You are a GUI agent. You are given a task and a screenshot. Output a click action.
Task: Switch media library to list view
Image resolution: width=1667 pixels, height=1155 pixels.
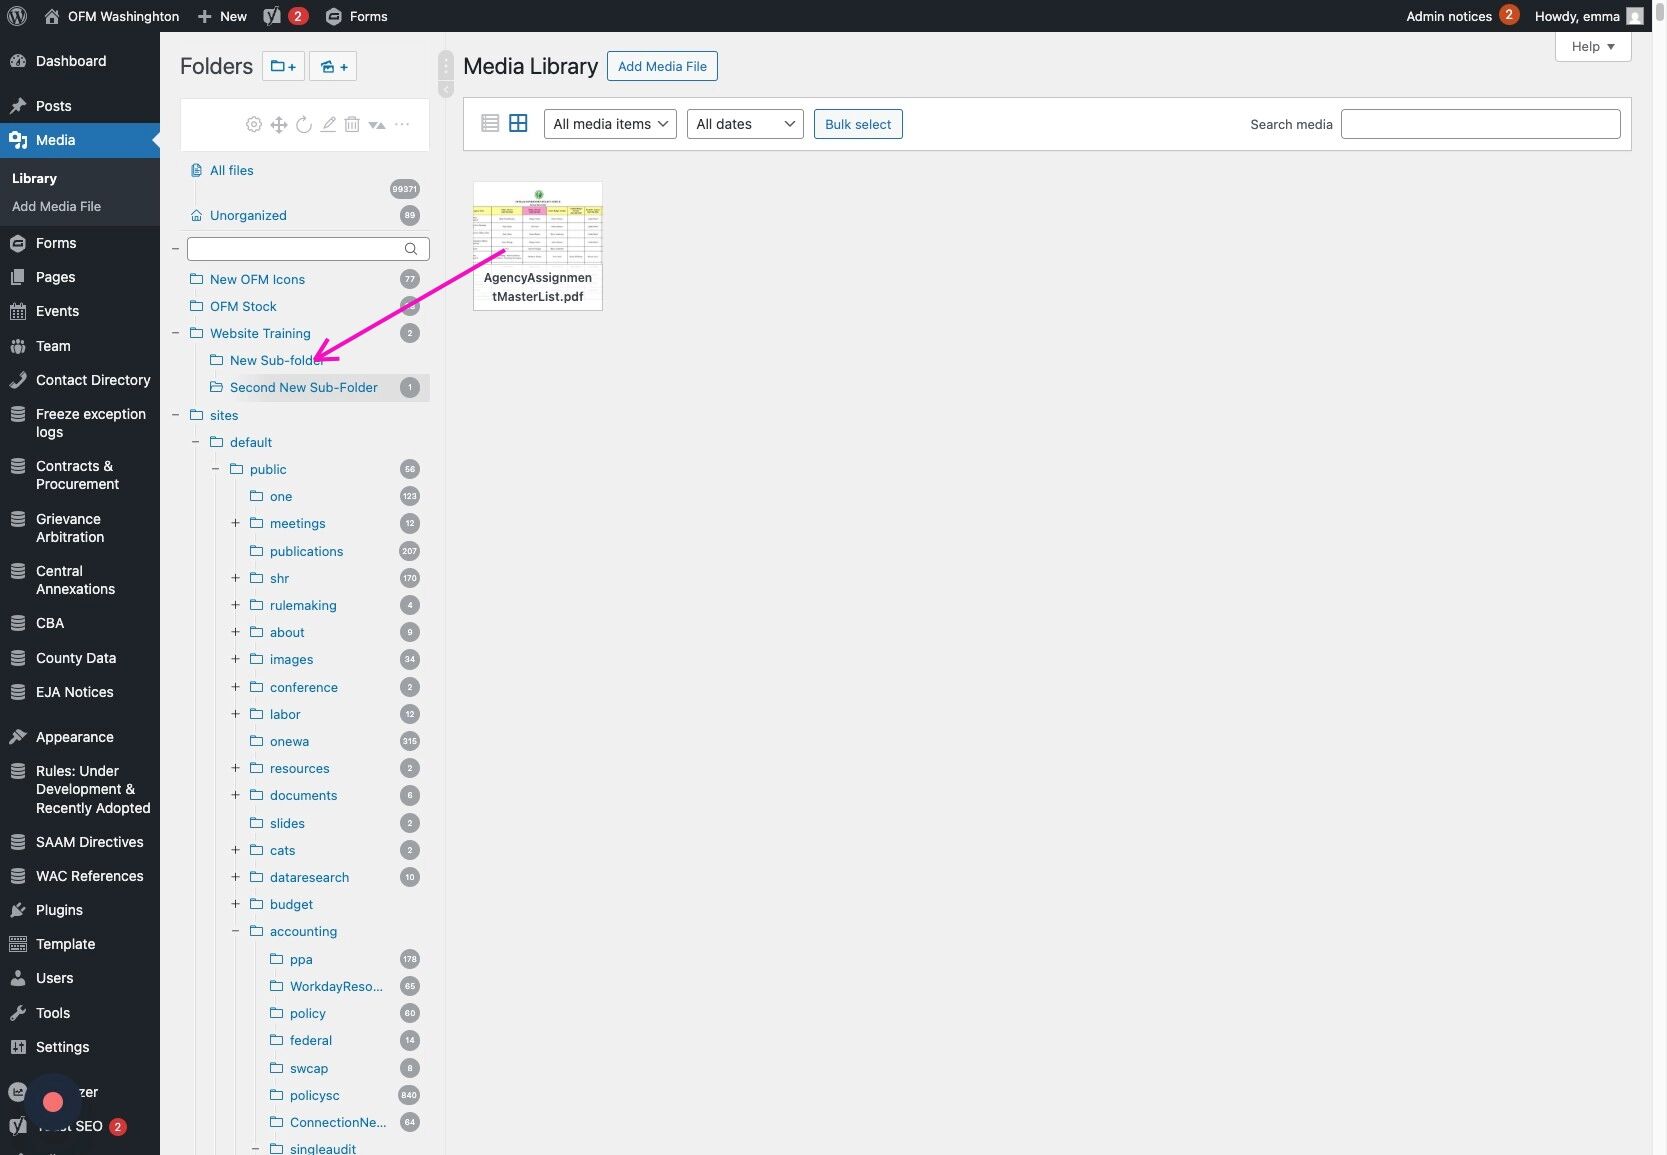tap(490, 124)
